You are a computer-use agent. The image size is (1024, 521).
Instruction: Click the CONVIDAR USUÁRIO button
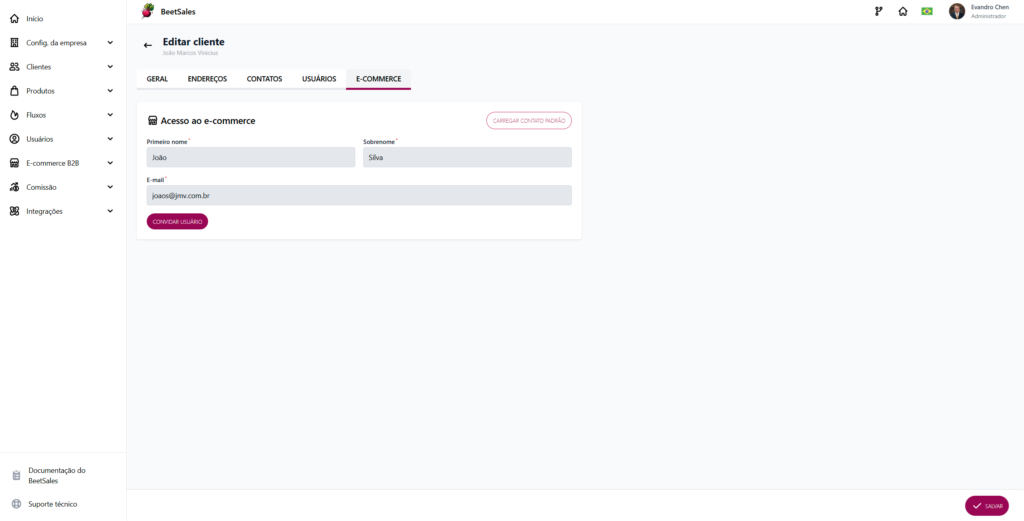click(x=177, y=222)
